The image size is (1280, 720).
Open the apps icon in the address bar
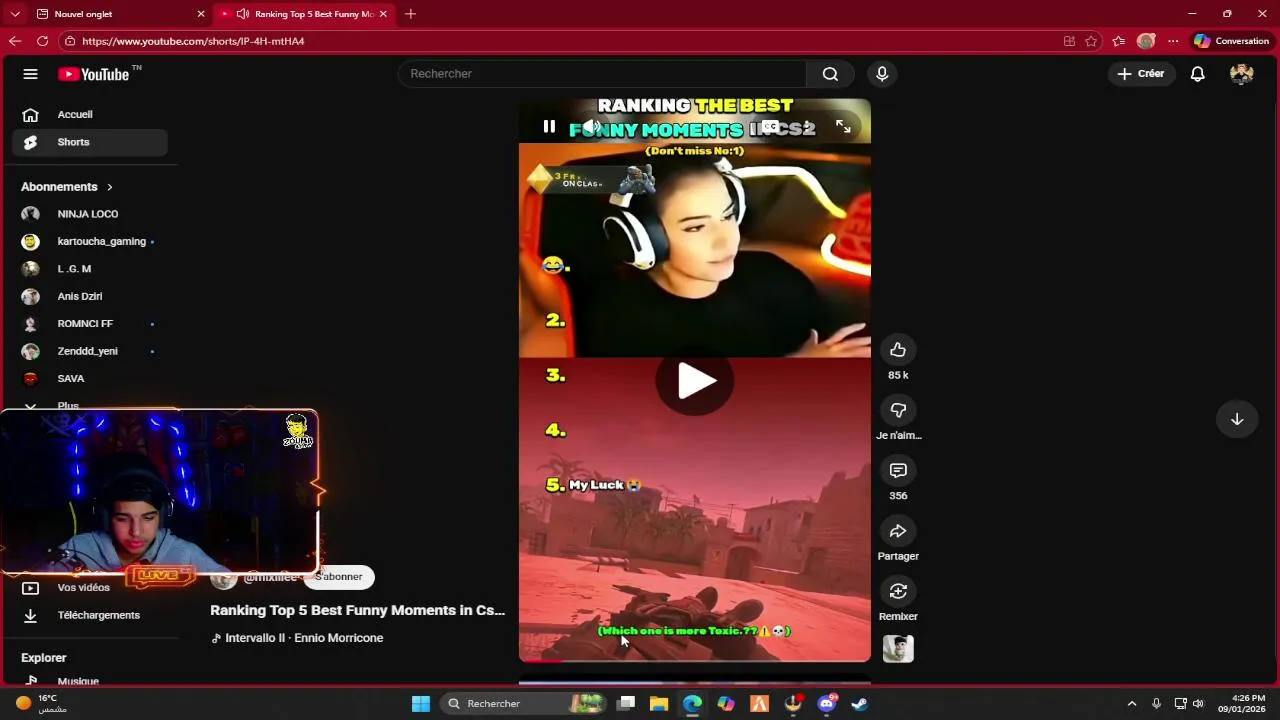pos(1069,41)
